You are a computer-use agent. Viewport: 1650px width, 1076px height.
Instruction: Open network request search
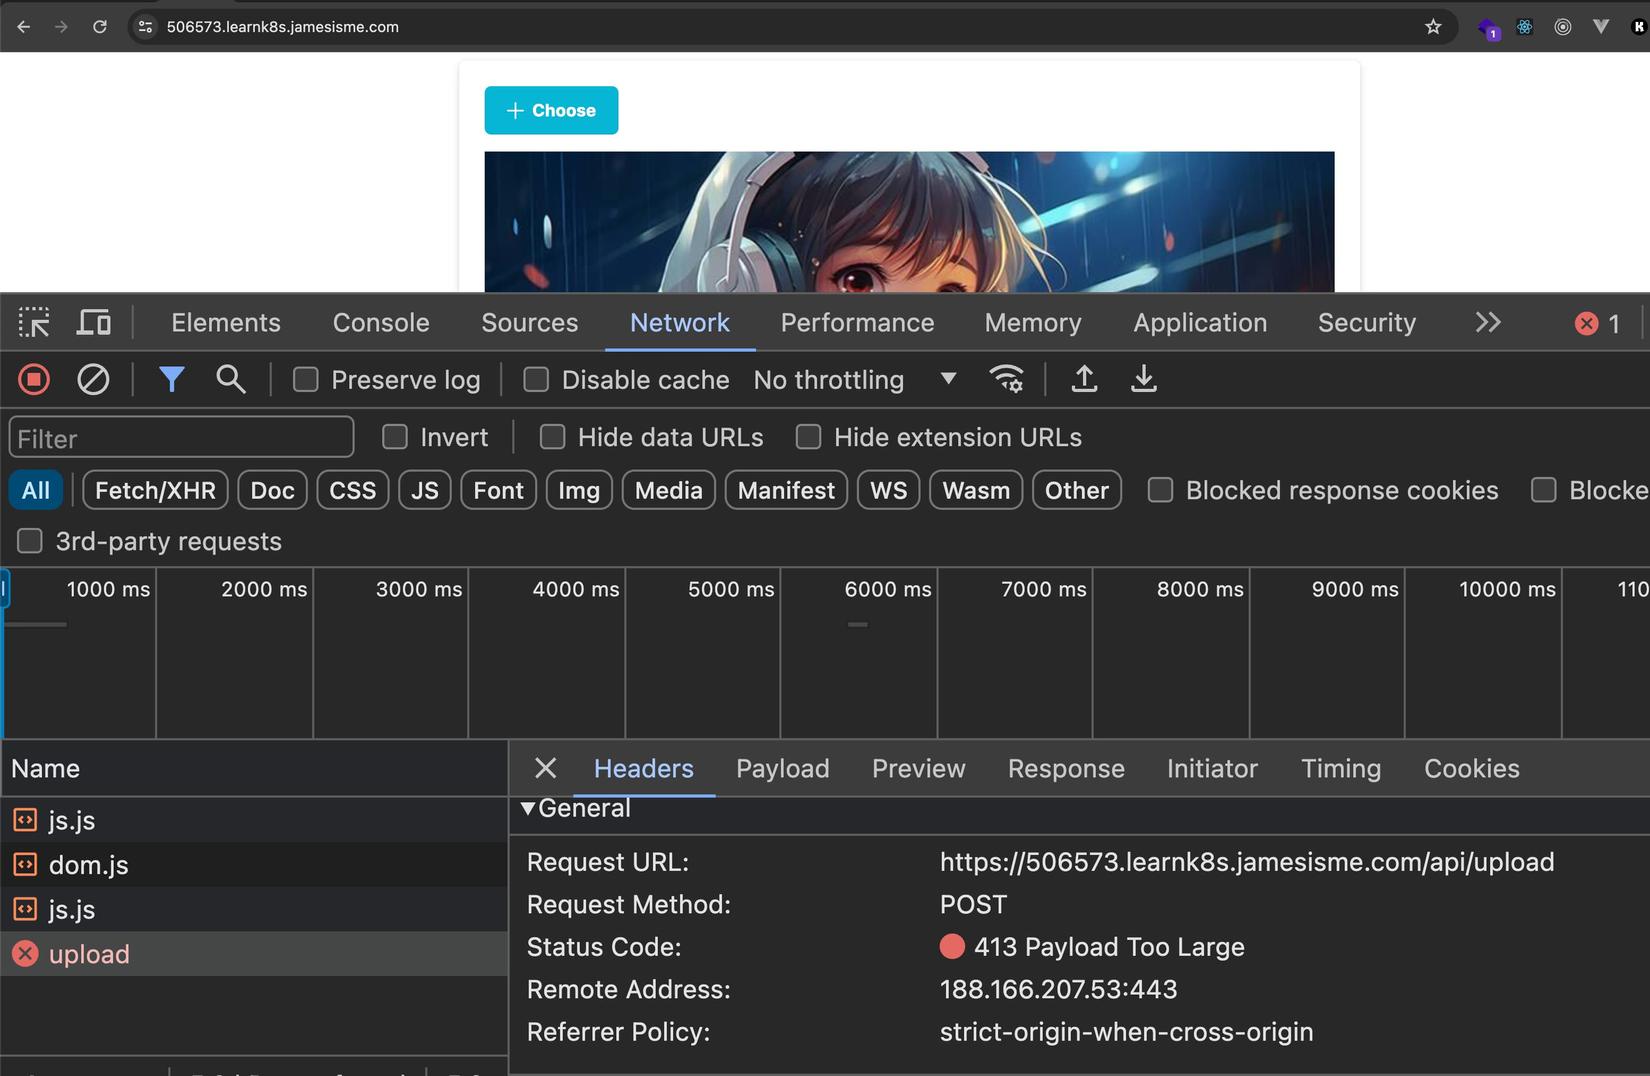pos(230,379)
